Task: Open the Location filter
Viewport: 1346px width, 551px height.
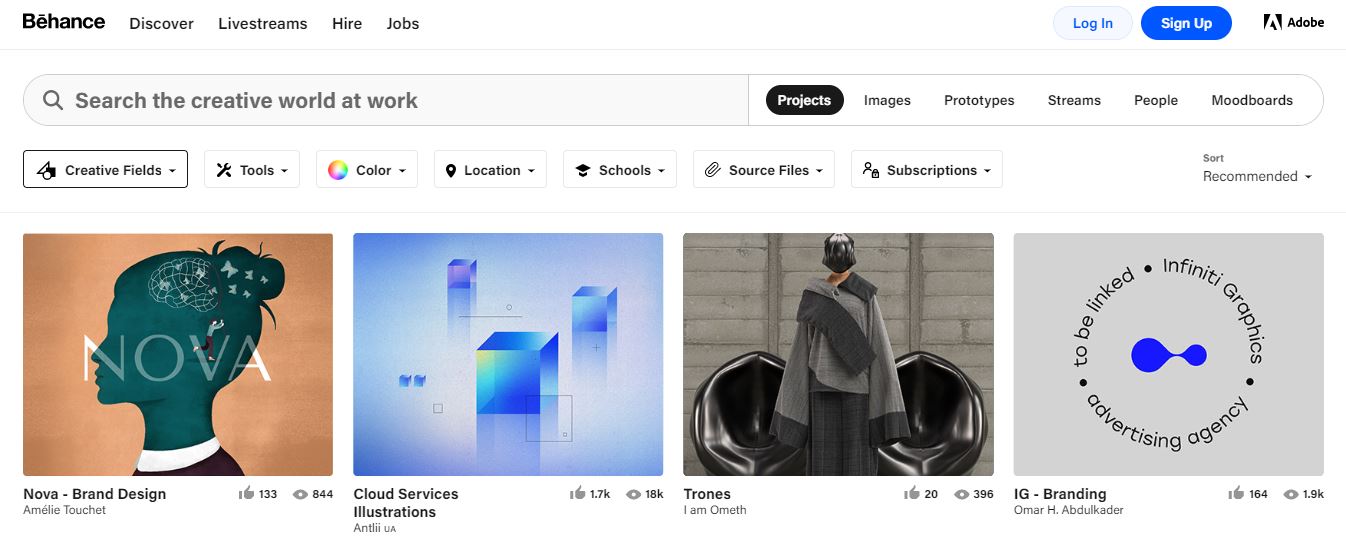Action: click(x=491, y=170)
